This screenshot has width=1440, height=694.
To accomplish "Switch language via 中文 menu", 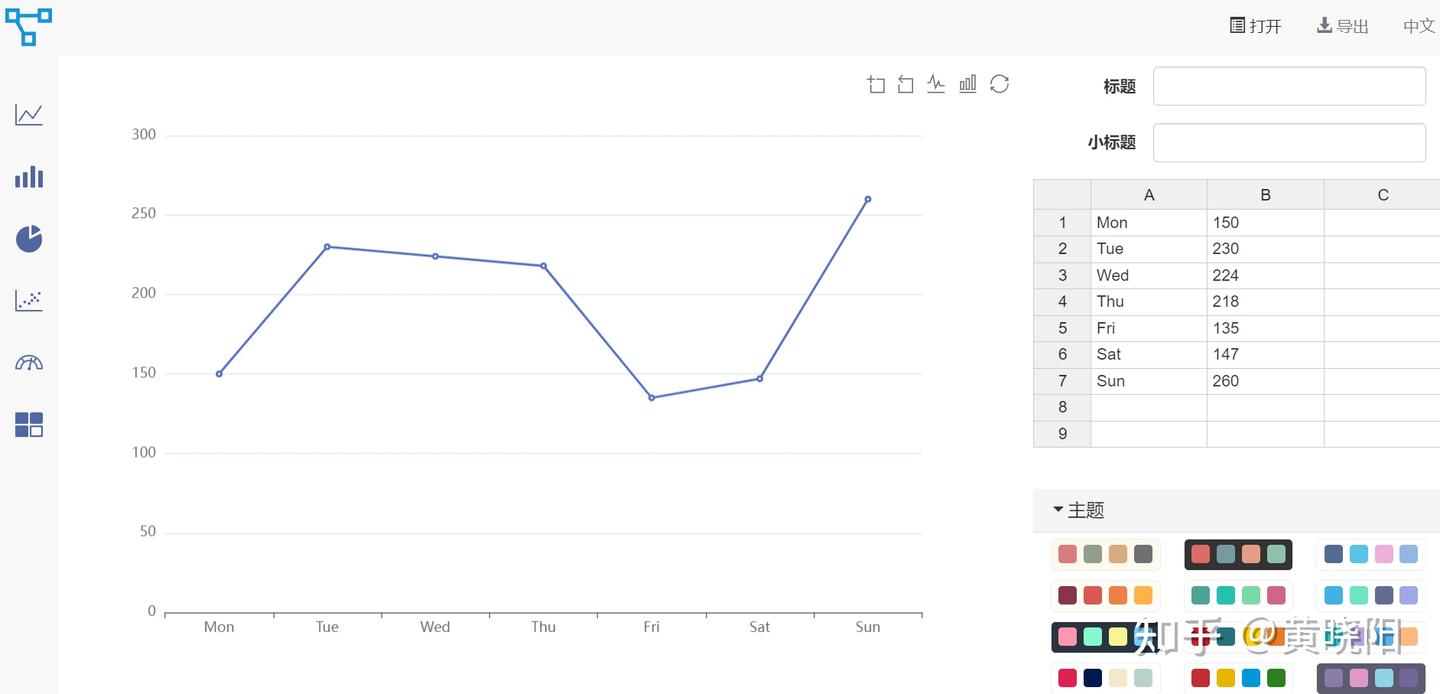I will (1419, 26).
